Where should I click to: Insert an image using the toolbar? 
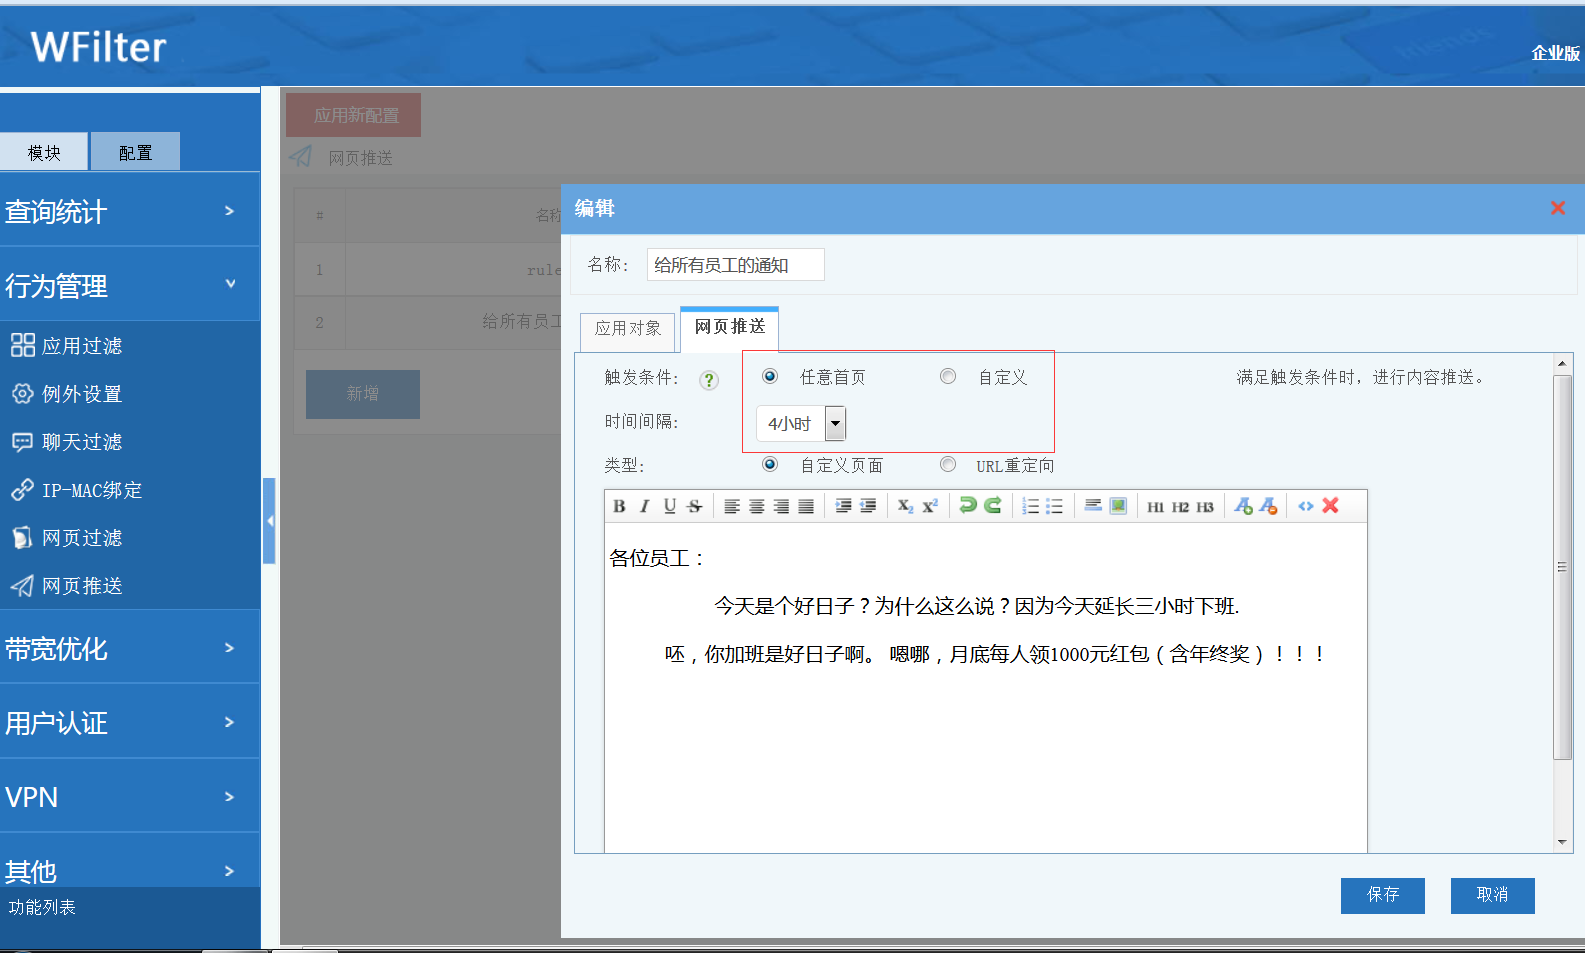[1118, 506]
